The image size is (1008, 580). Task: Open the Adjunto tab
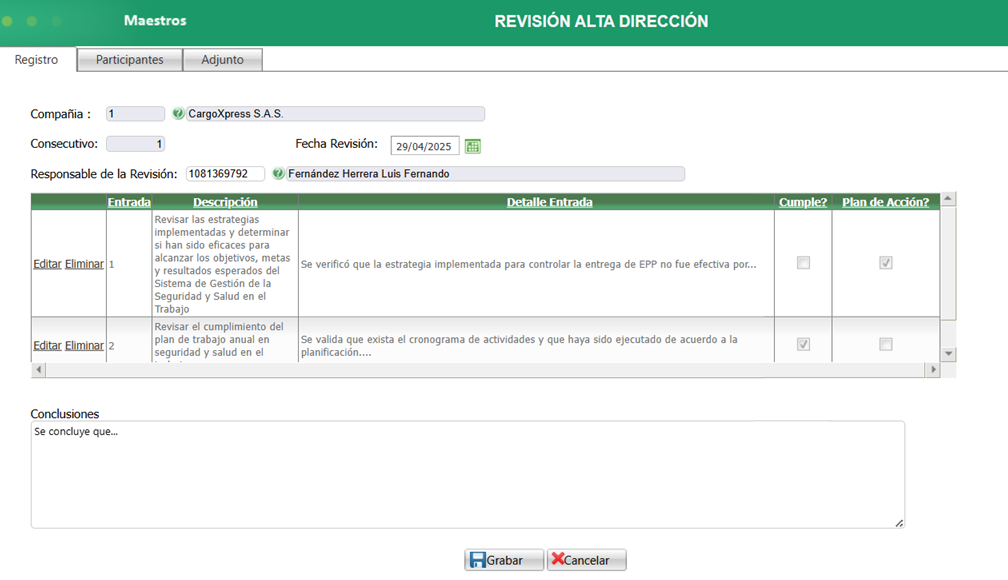click(222, 59)
